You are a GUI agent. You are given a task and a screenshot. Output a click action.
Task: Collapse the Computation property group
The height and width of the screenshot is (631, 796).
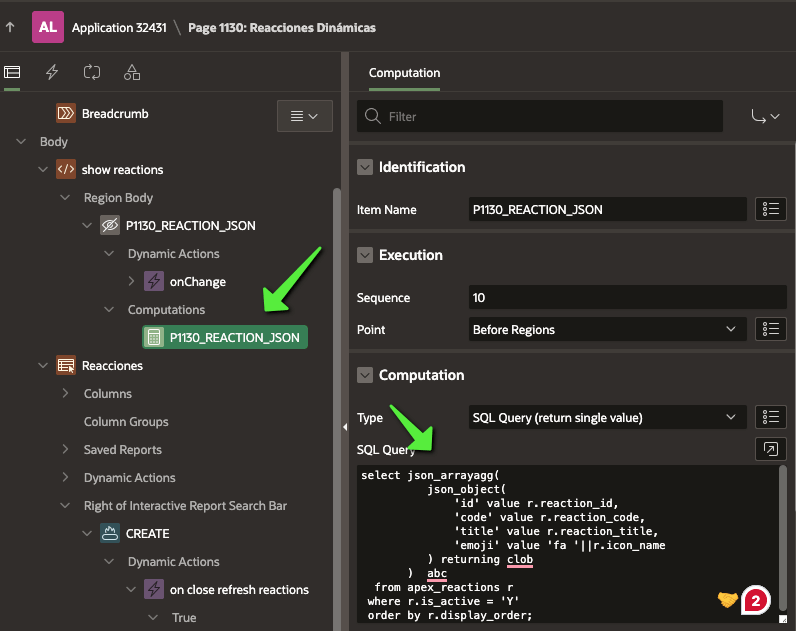coord(365,375)
